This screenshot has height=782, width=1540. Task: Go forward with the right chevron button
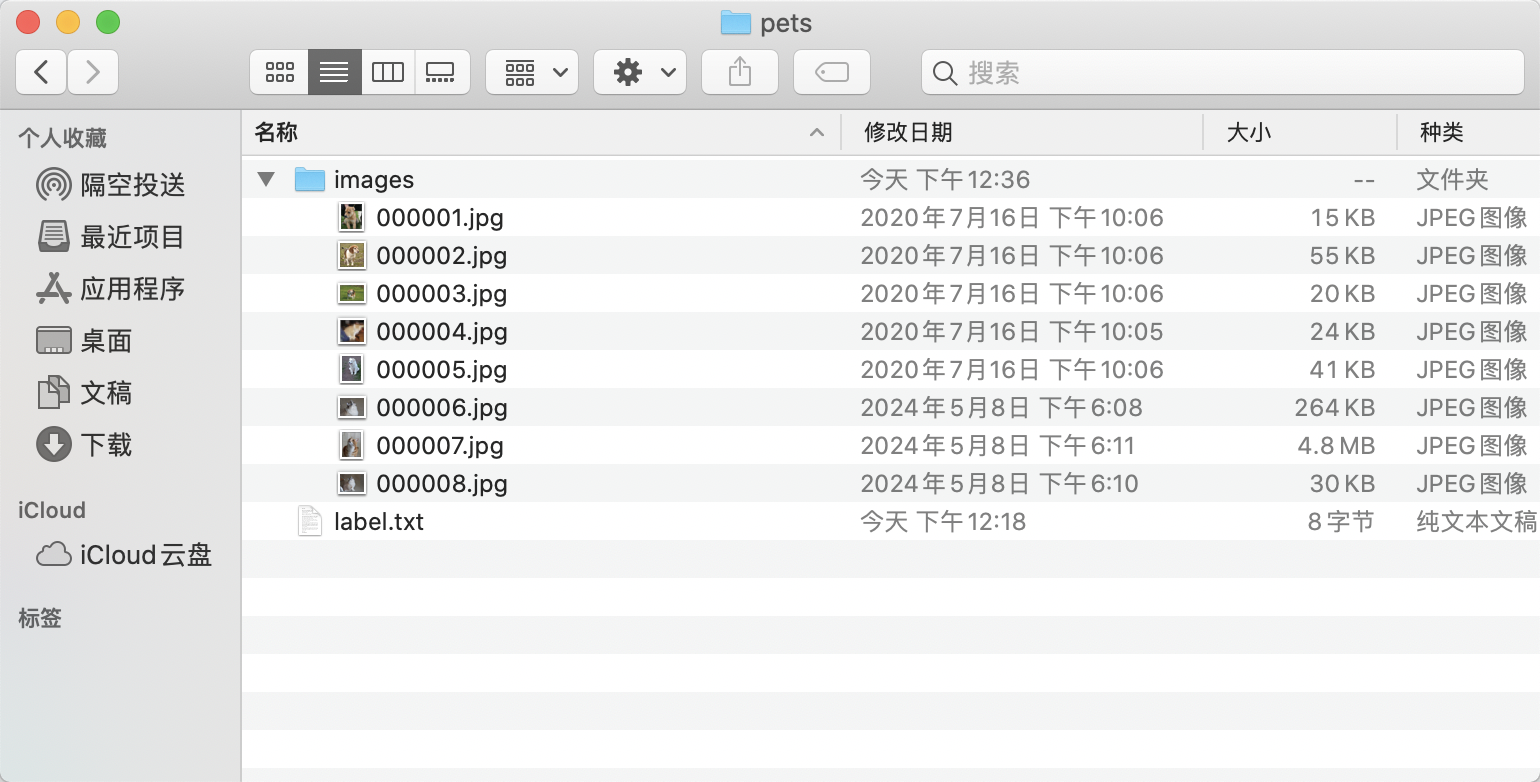tap(93, 72)
